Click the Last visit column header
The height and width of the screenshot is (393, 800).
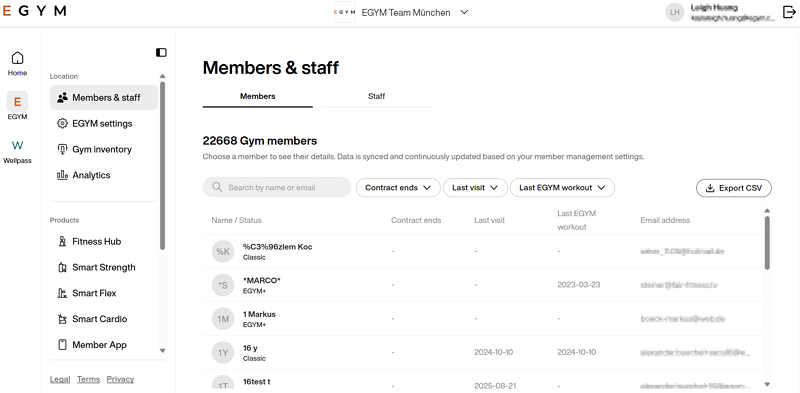point(489,220)
